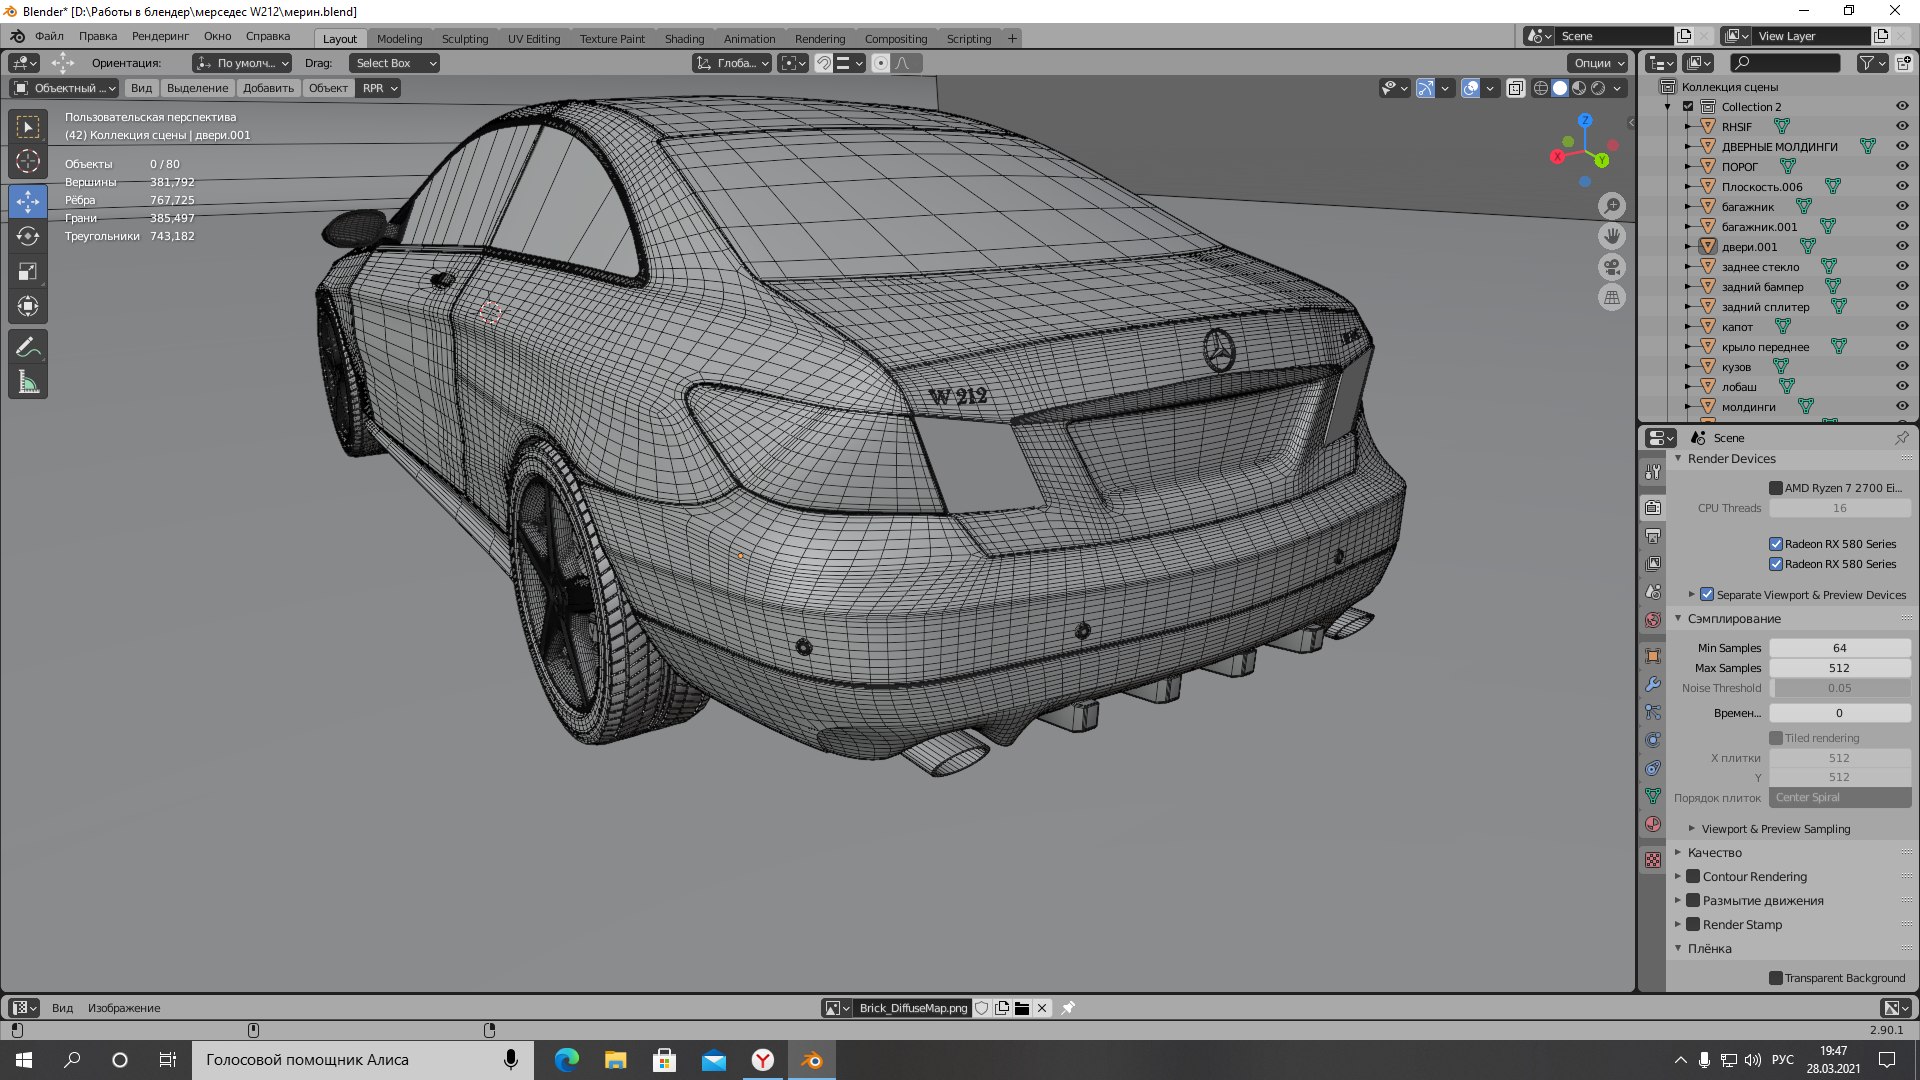The image size is (1920, 1080).
Task: Switch to rendered viewport shading
Action: 1598,88
